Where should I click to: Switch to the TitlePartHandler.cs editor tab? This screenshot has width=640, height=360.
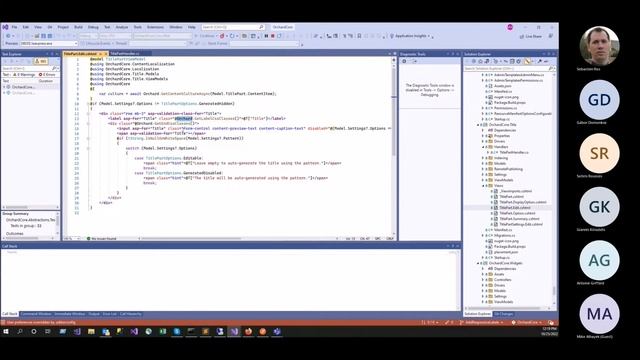point(125,53)
